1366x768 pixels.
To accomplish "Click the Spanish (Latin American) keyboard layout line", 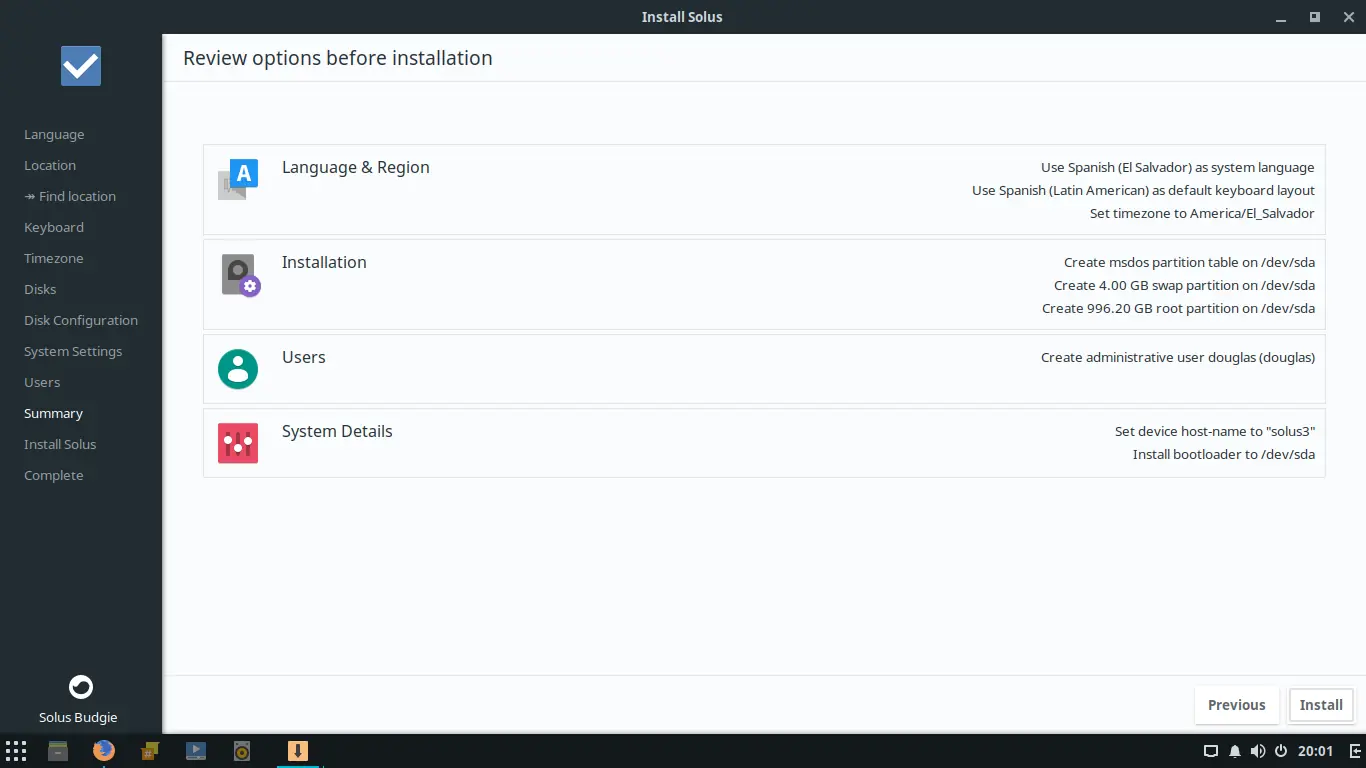I will click(x=1143, y=191).
